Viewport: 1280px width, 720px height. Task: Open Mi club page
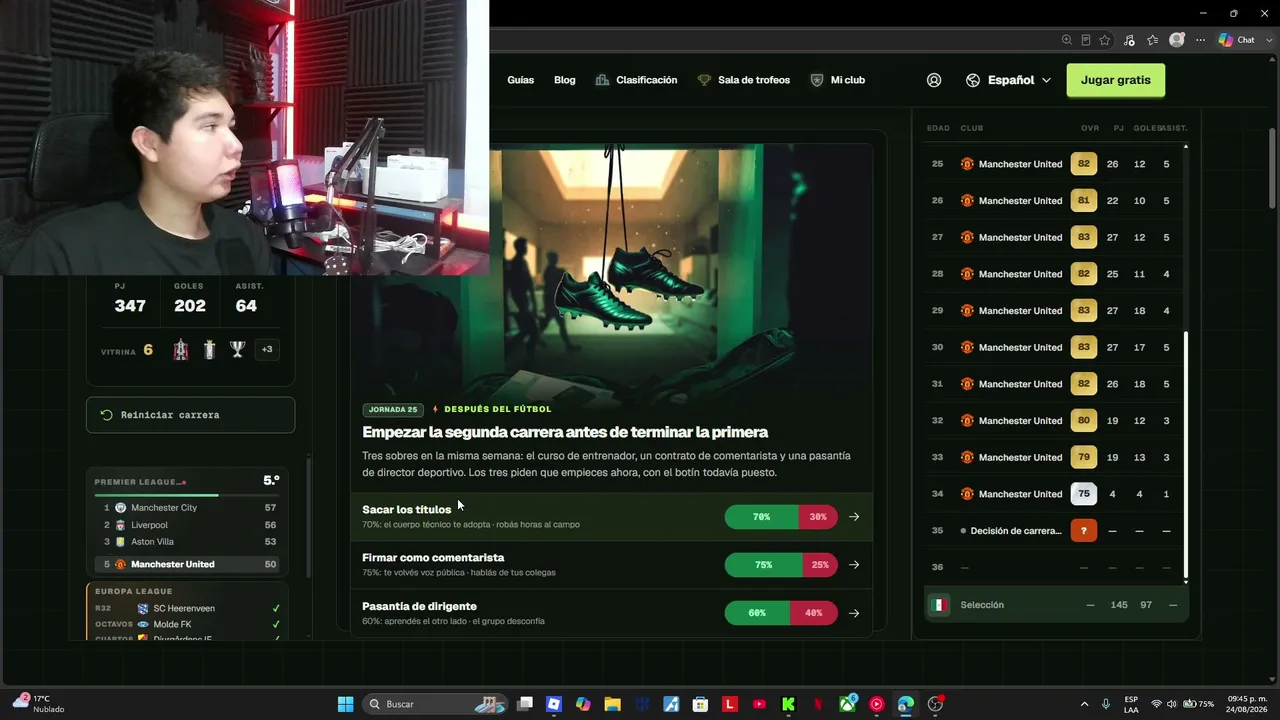838,80
